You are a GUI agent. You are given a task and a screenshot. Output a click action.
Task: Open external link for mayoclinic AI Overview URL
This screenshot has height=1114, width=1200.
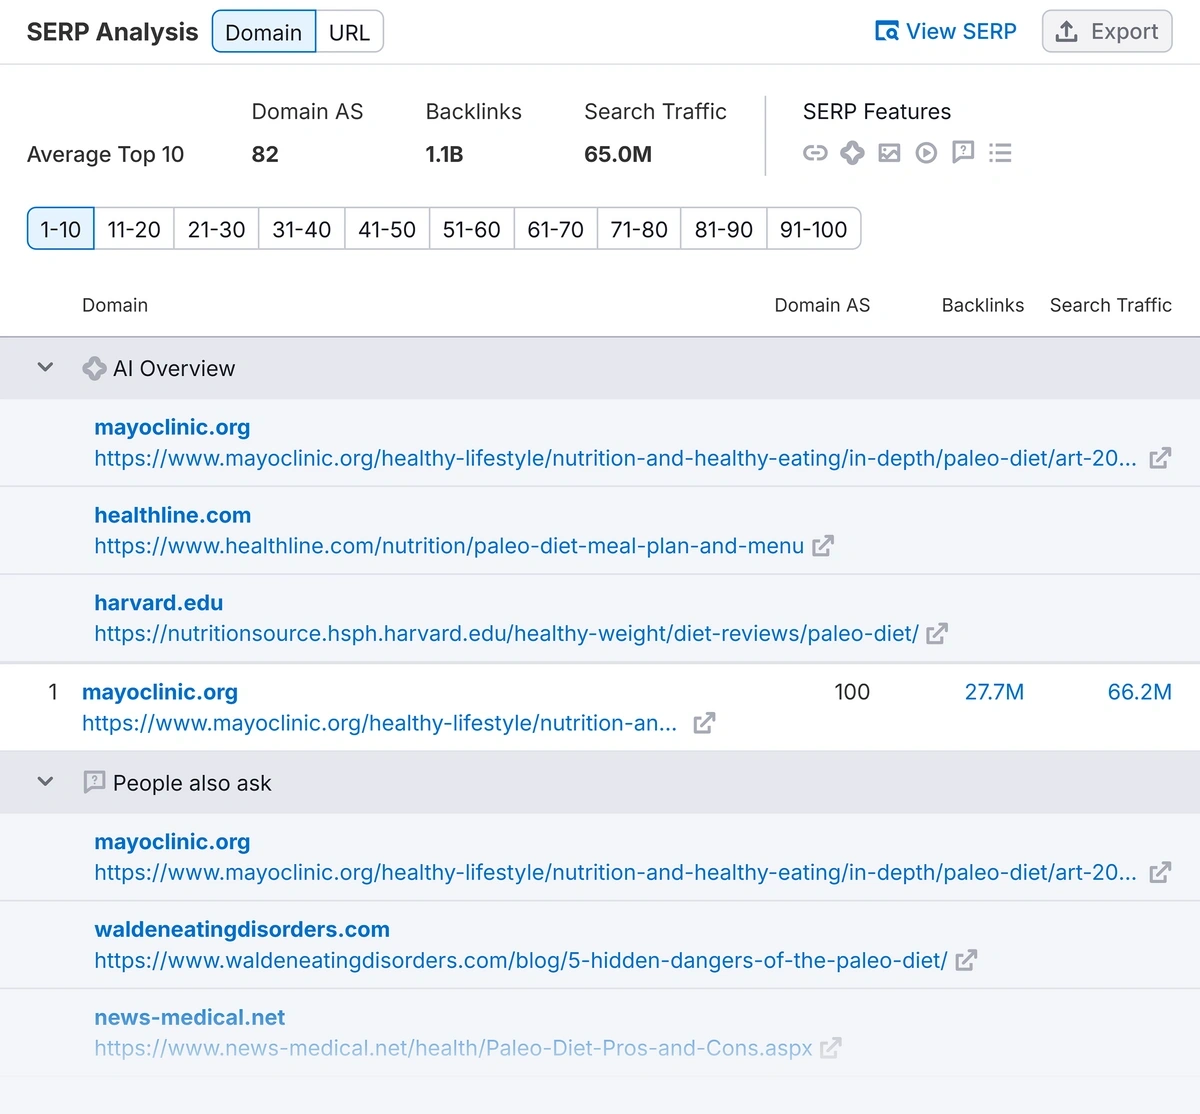(1160, 458)
